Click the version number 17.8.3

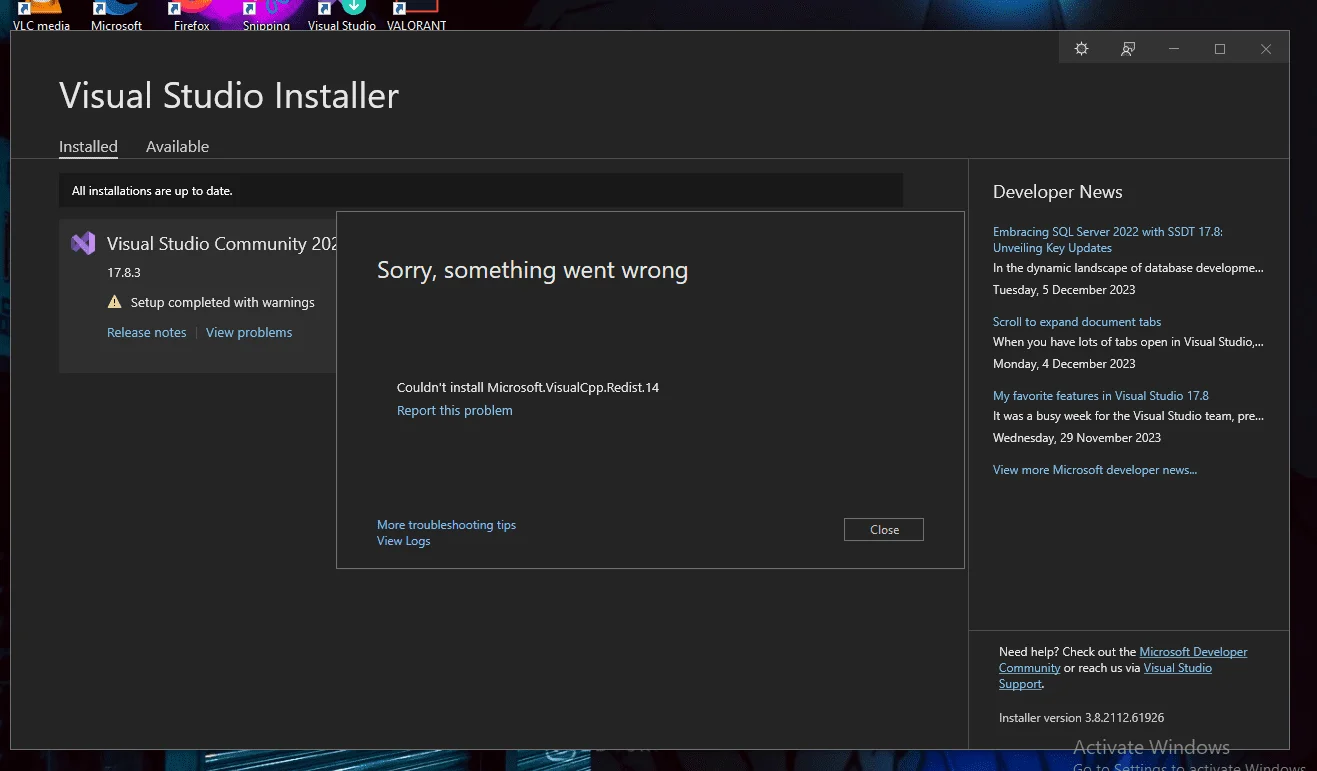click(126, 273)
